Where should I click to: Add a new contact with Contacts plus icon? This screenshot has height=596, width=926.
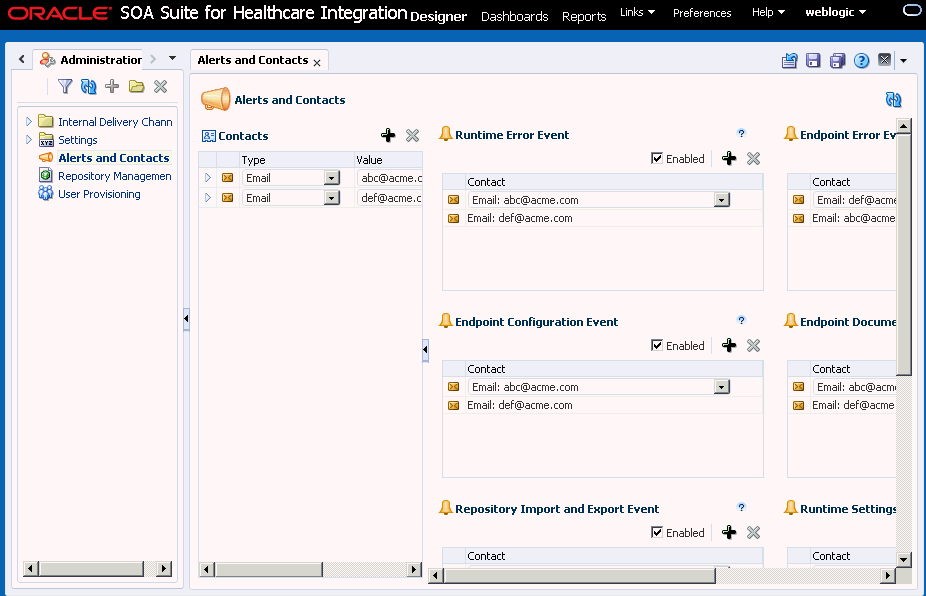coord(388,135)
